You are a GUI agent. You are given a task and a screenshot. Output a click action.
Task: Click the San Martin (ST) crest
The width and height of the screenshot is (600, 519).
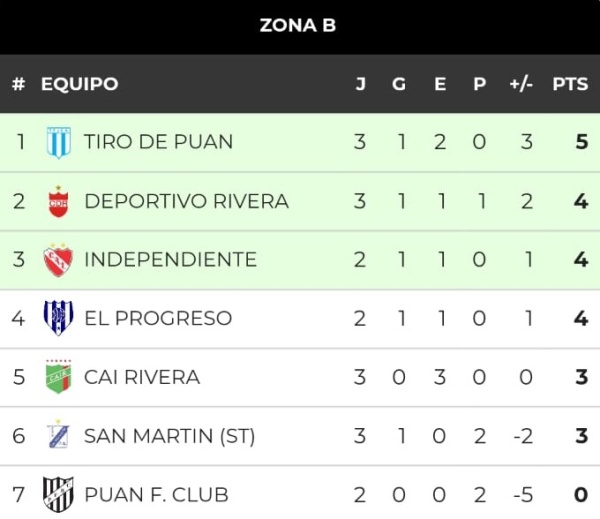tap(59, 435)
